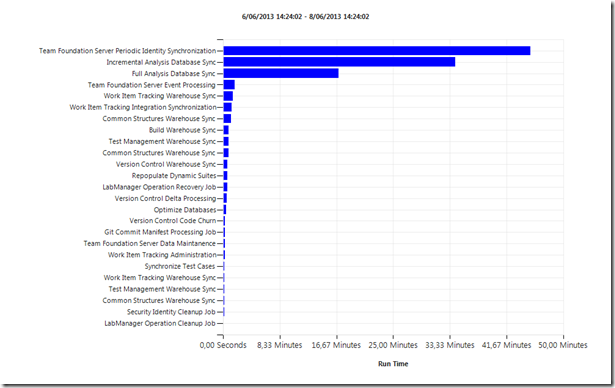Click the Team Foundation Server Periodic Identity Synchronization bar

[x=377, y=51]
